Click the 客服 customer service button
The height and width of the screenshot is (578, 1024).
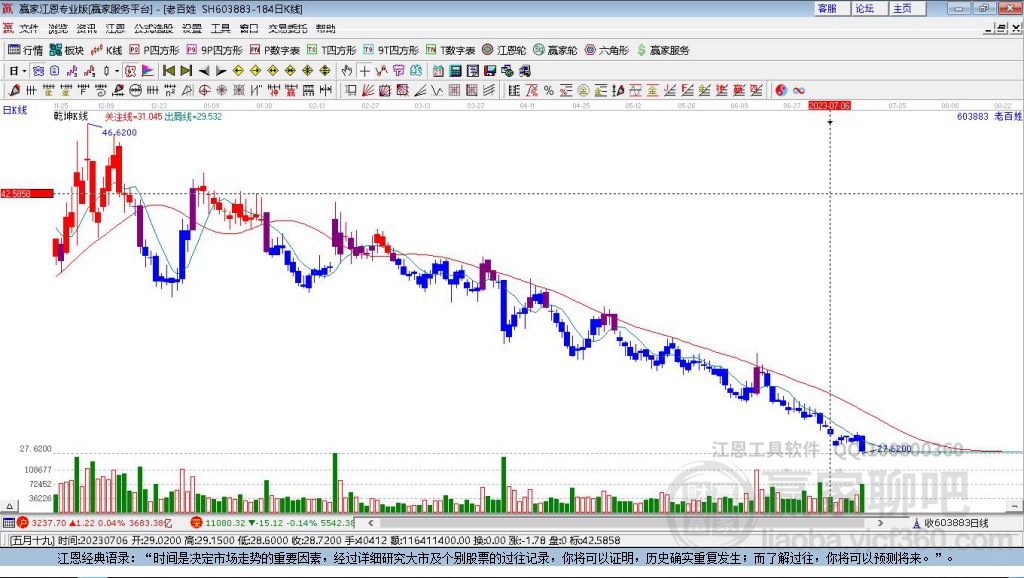click(827, 8)
